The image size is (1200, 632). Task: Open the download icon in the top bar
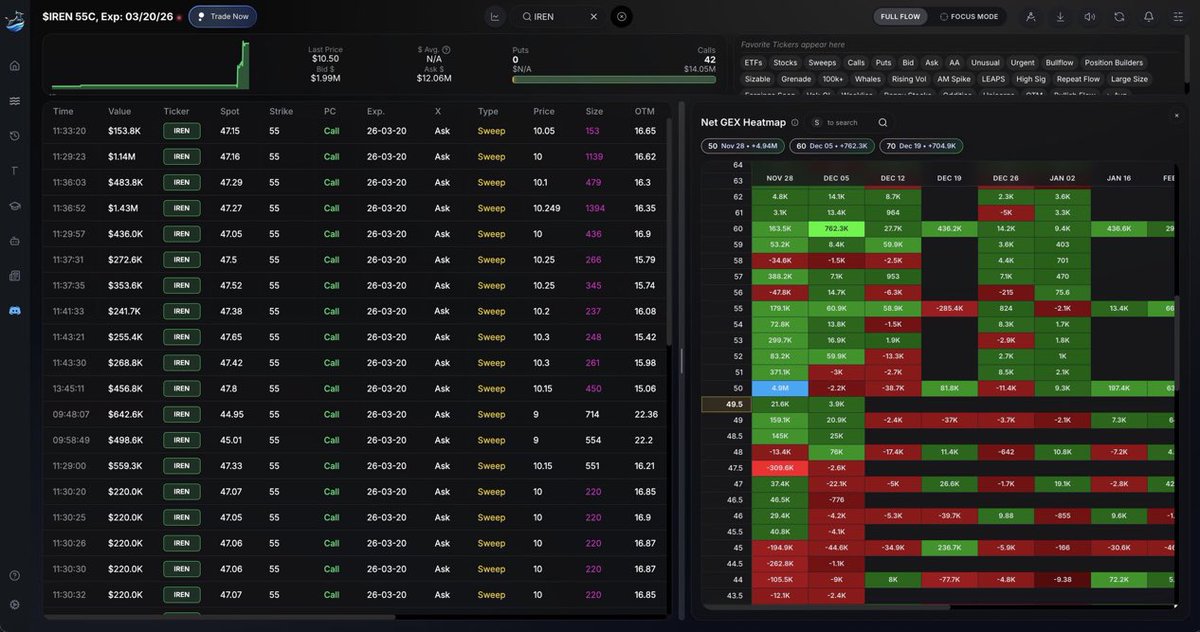1061,16
